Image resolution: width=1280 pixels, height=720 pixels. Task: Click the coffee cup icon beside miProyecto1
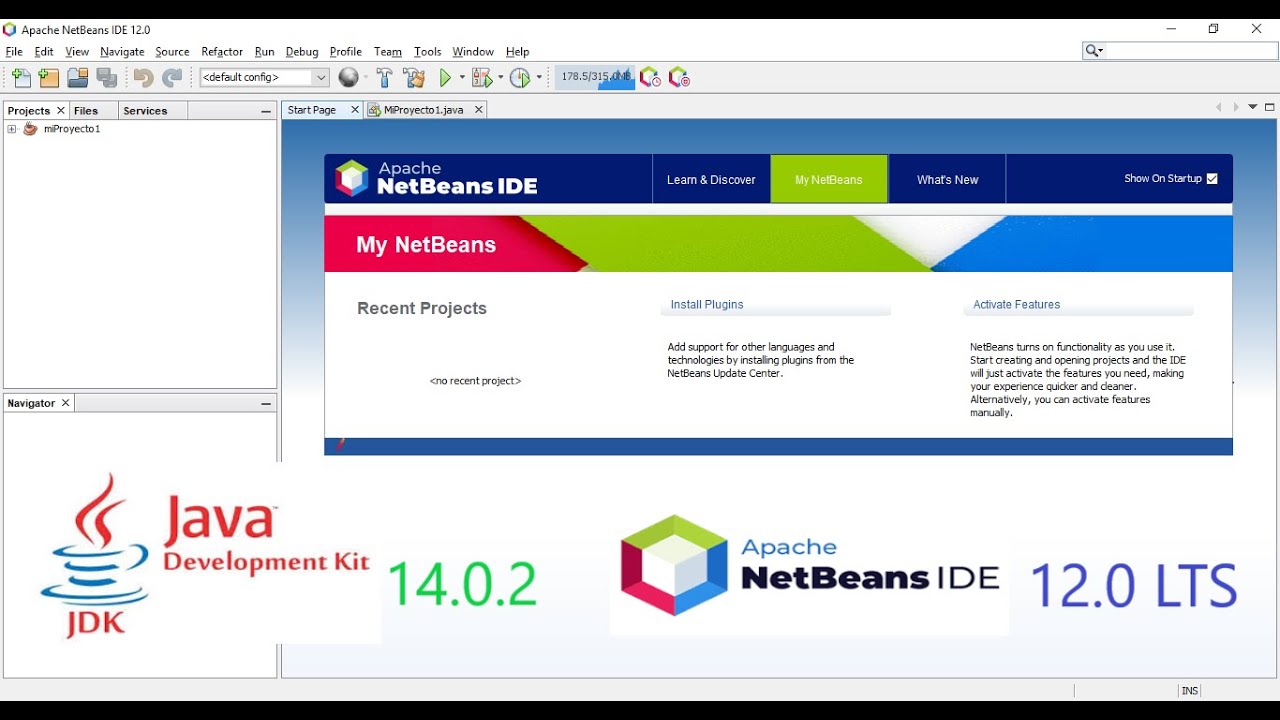30,129
